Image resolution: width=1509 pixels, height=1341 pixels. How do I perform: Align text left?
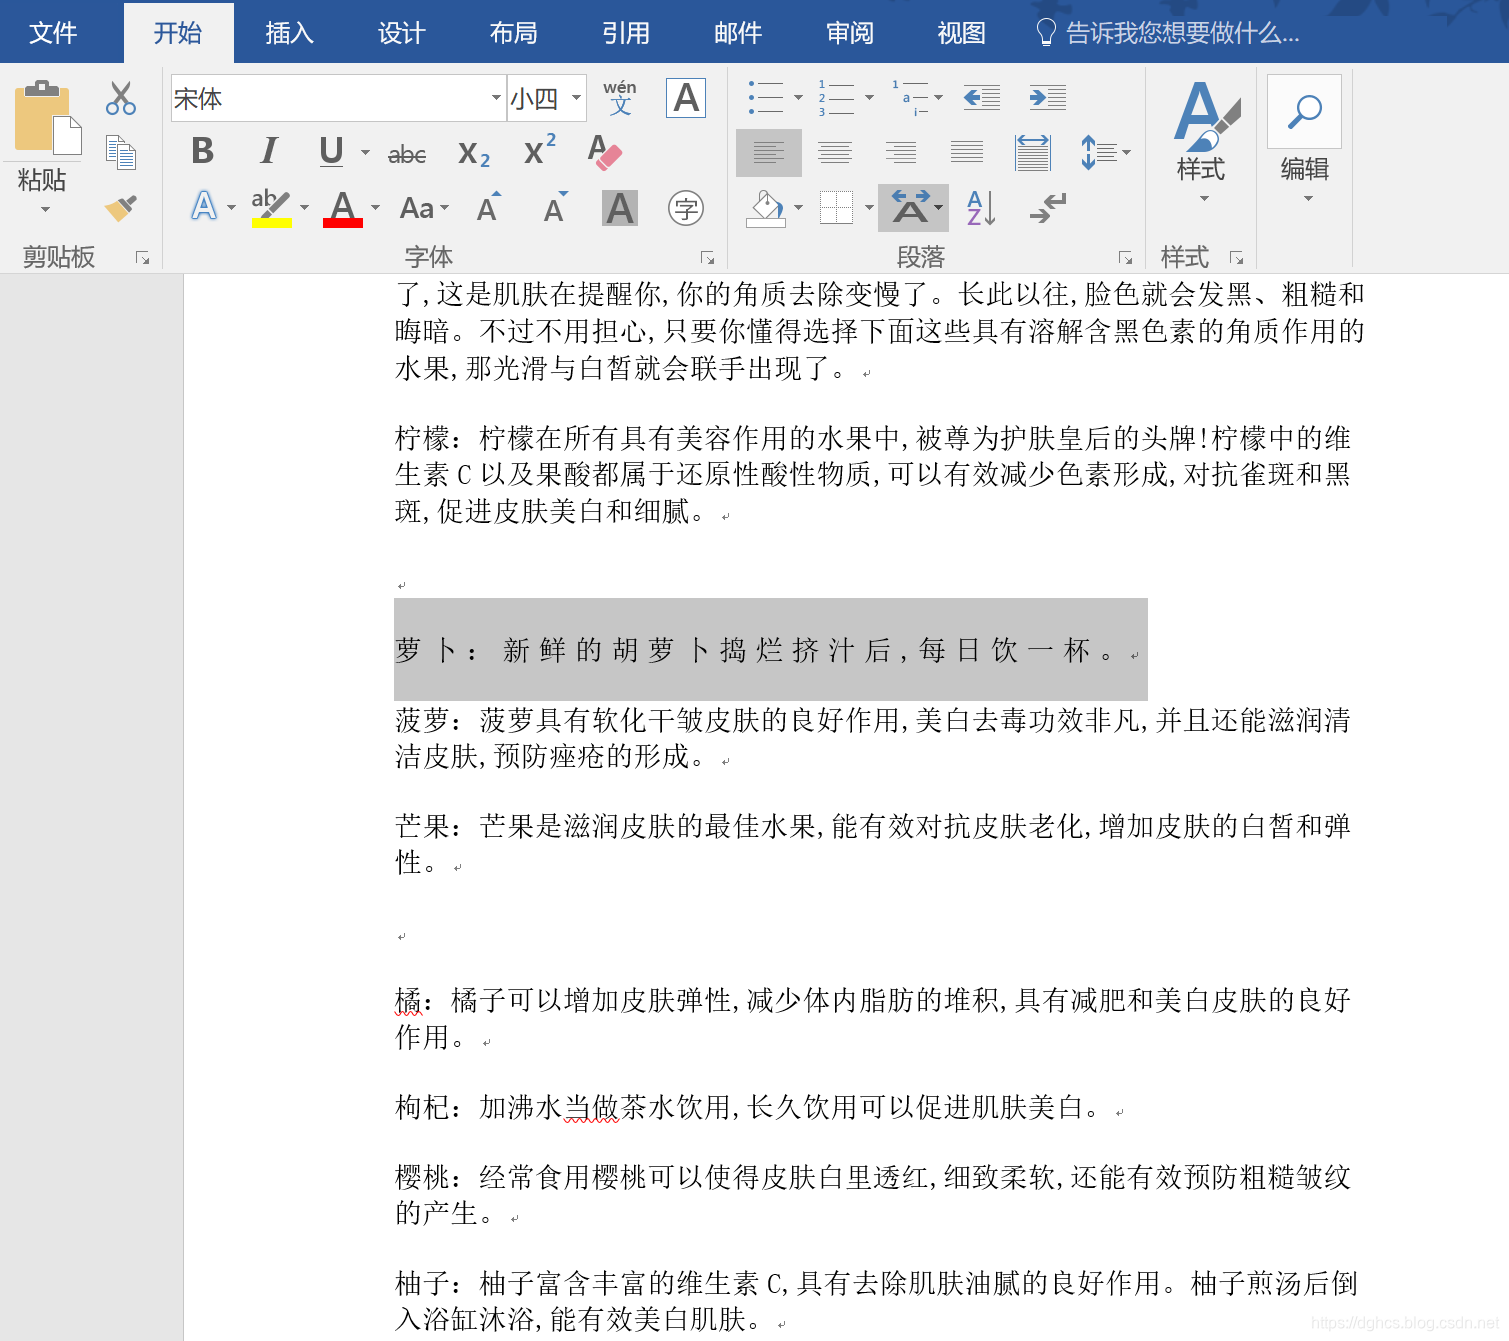769,153
